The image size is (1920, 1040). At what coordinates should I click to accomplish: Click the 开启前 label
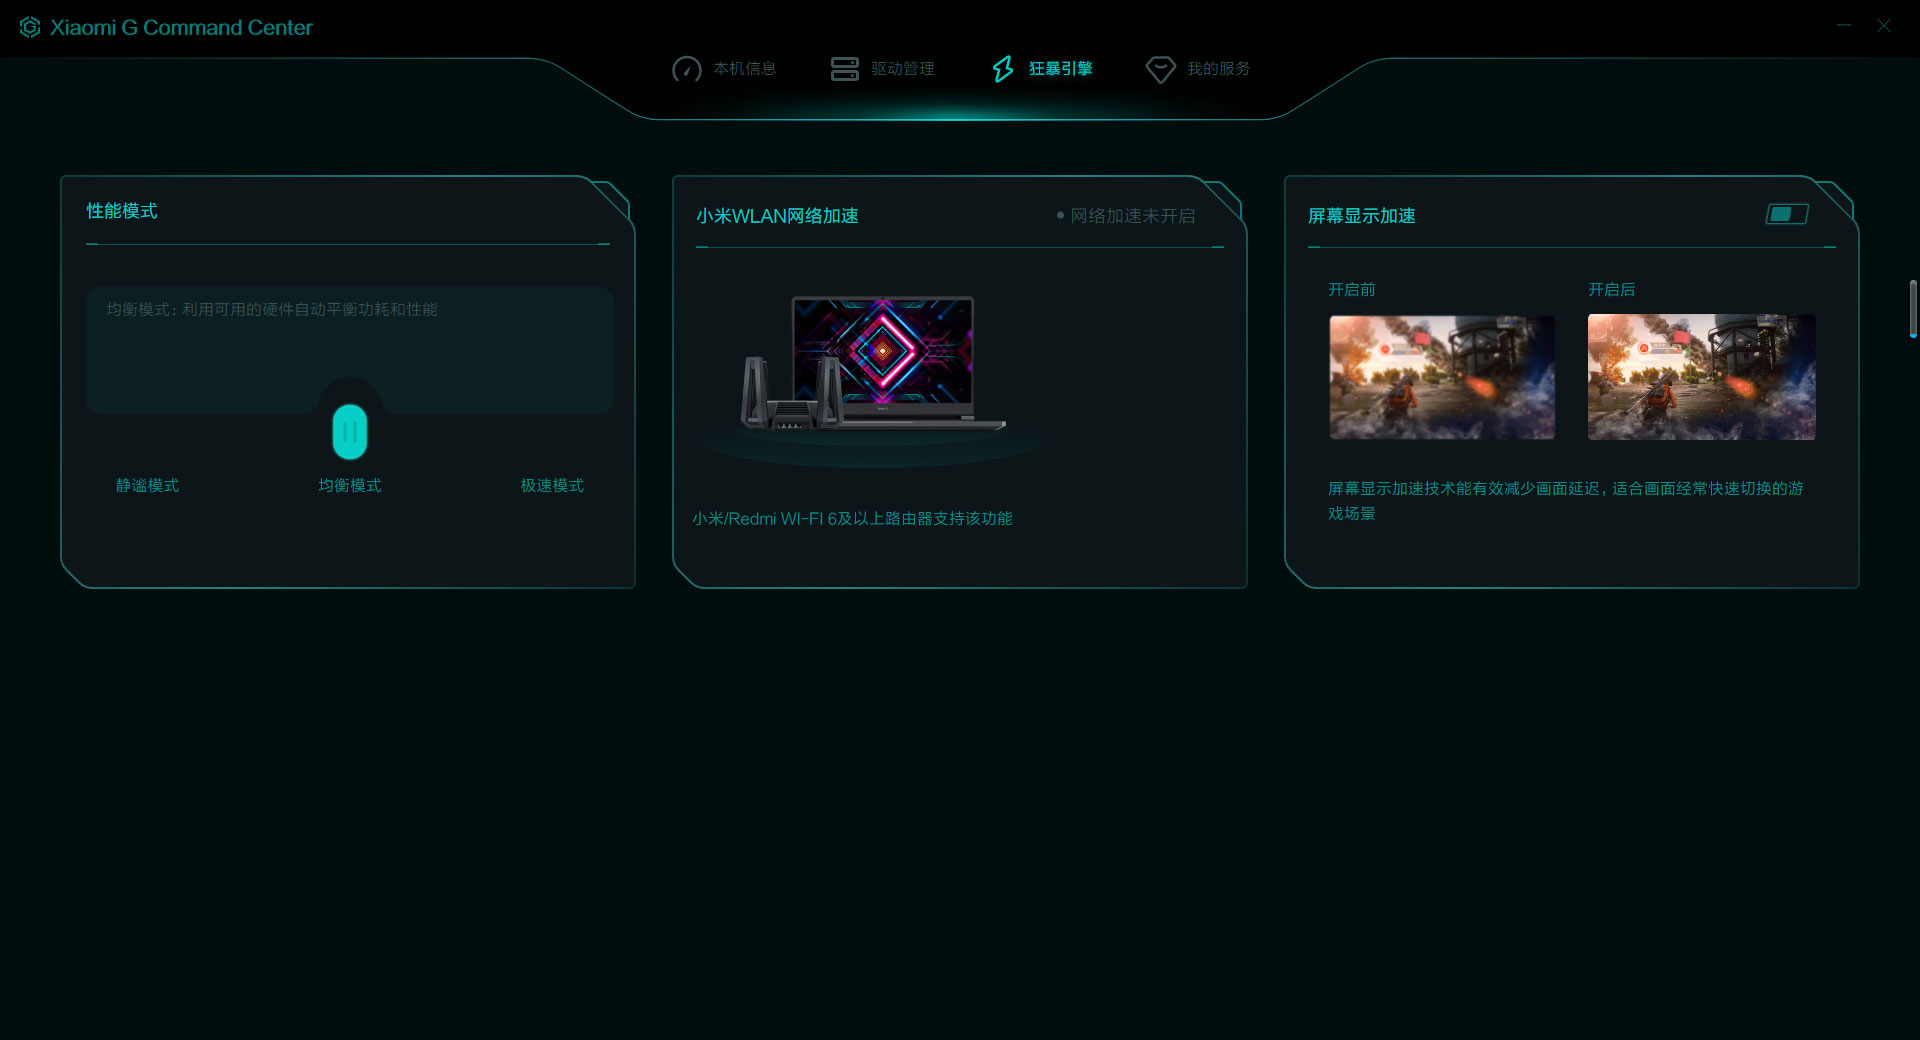(x=1352, y=289)
